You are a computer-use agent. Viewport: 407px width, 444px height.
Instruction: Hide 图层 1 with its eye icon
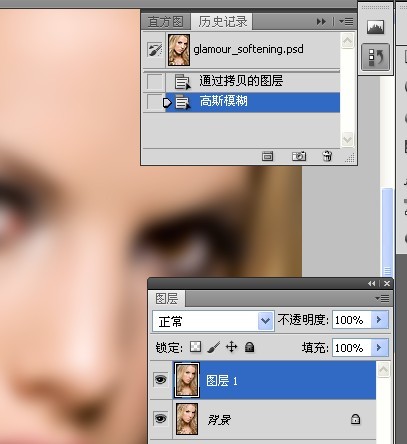161,380
